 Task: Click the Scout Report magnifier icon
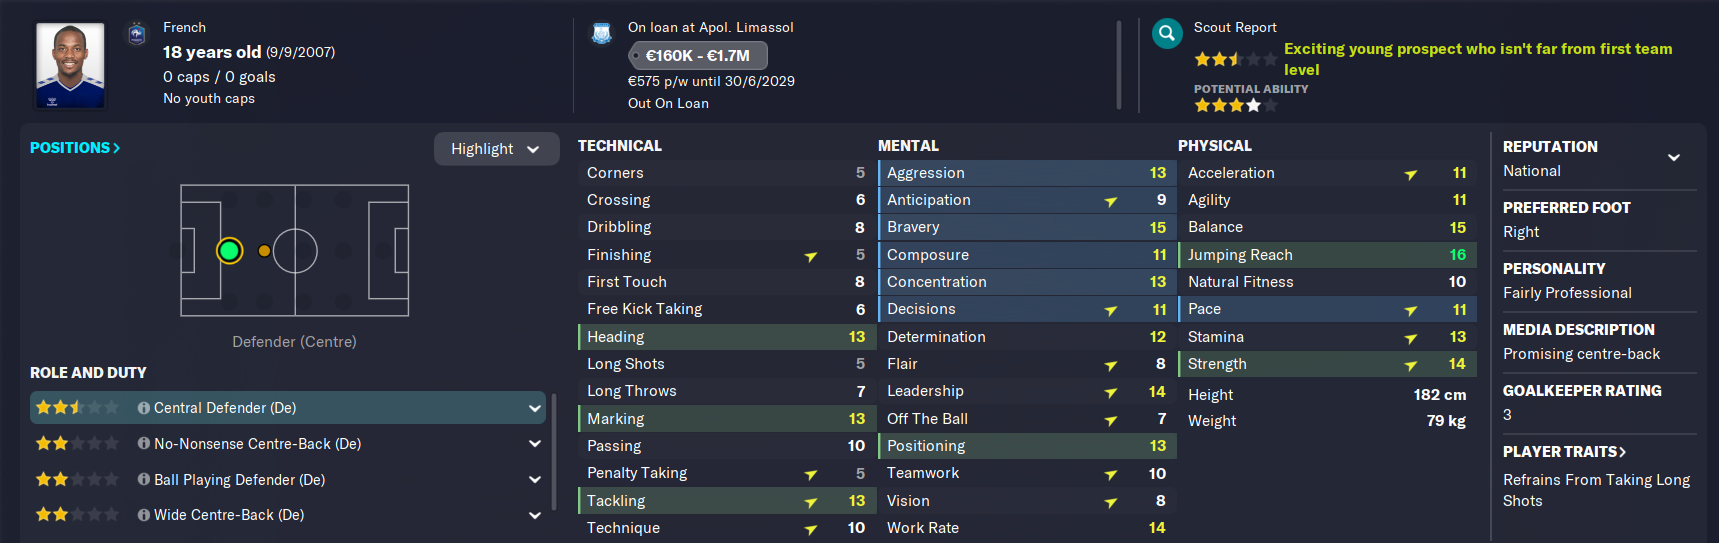1166,34
